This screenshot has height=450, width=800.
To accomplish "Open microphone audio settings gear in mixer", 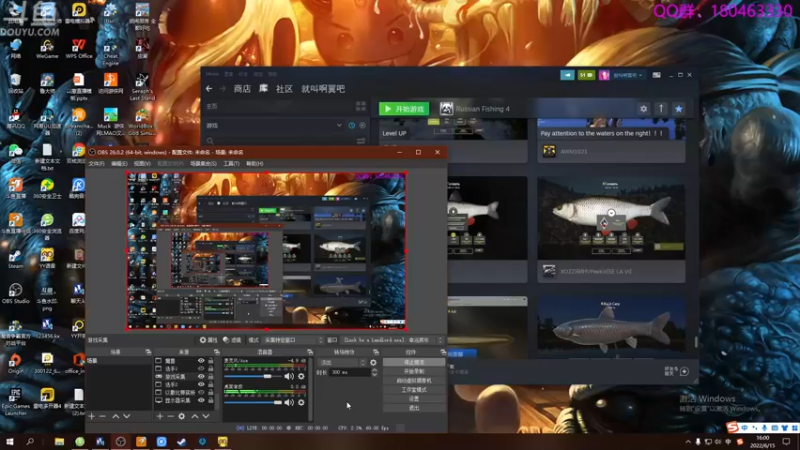I will click(301, 377).
